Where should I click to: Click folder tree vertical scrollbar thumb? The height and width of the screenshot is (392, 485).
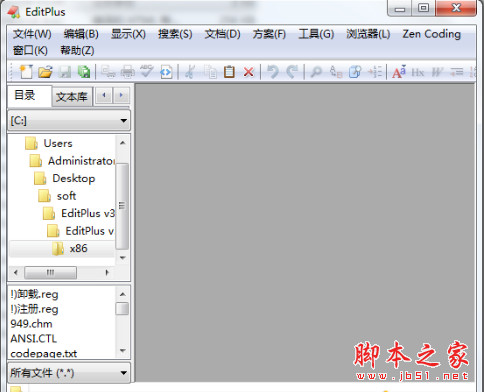(x=122, y=206)
